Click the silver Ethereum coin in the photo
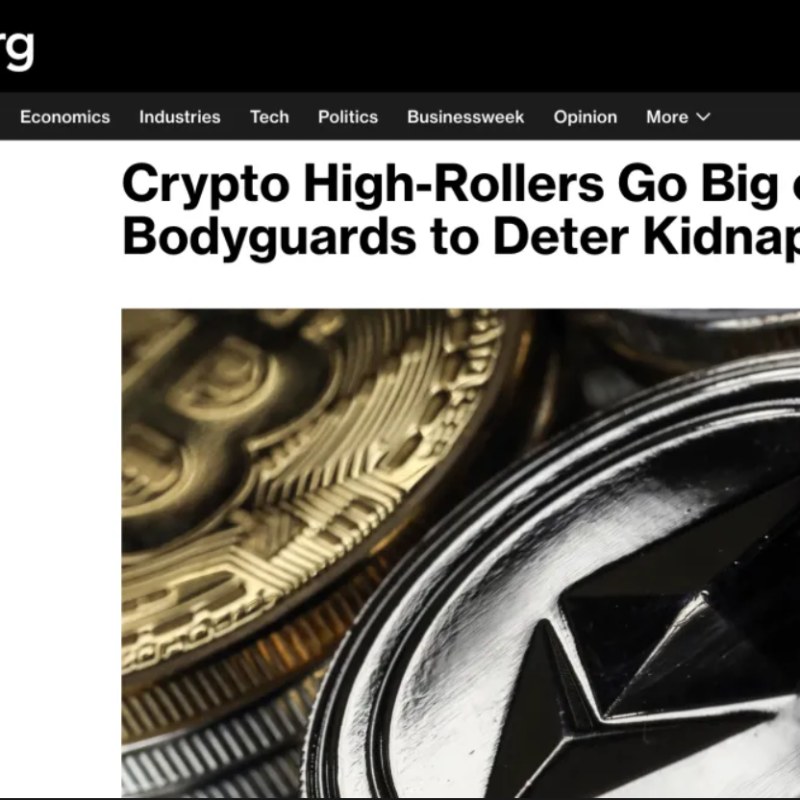800x800 pixels. 587,612
